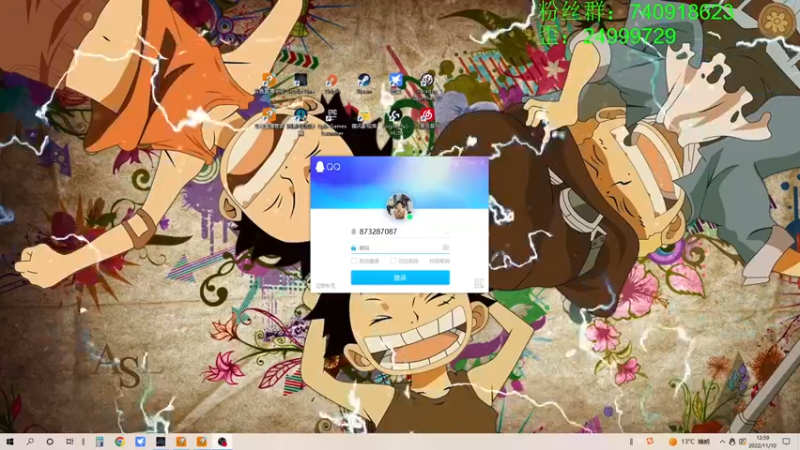Open weather widget showing 13°C
The image size is (800, 450).
click(x=689, y=441)
